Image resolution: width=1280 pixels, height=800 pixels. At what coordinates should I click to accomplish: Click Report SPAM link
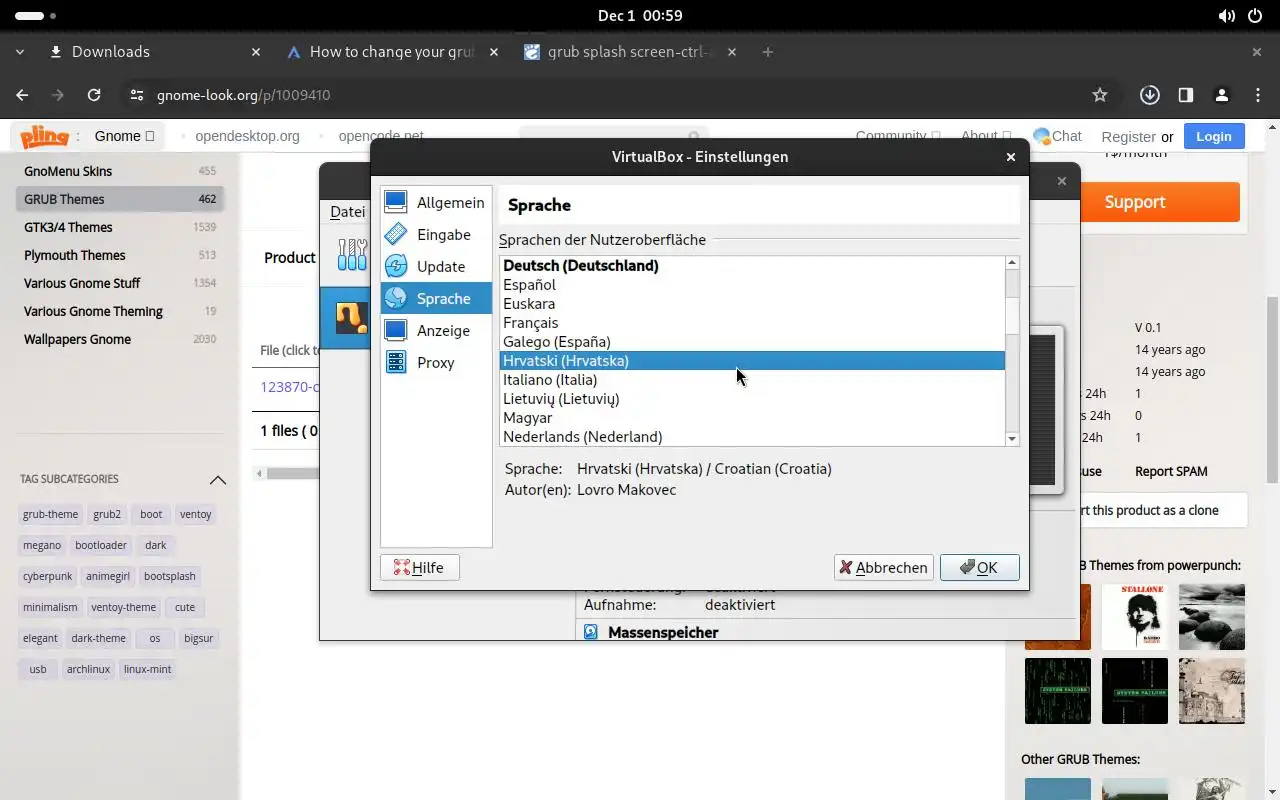click(1171, 471)
